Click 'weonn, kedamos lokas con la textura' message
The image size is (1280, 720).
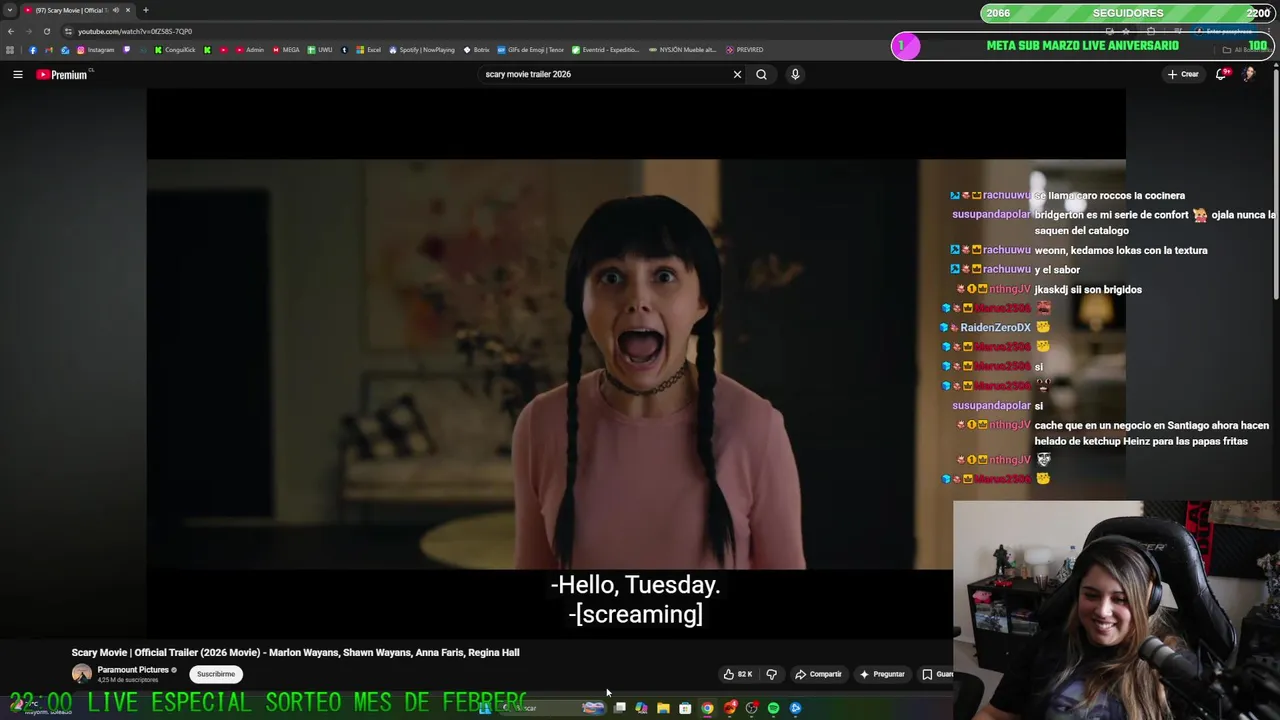coord(1121,250)
